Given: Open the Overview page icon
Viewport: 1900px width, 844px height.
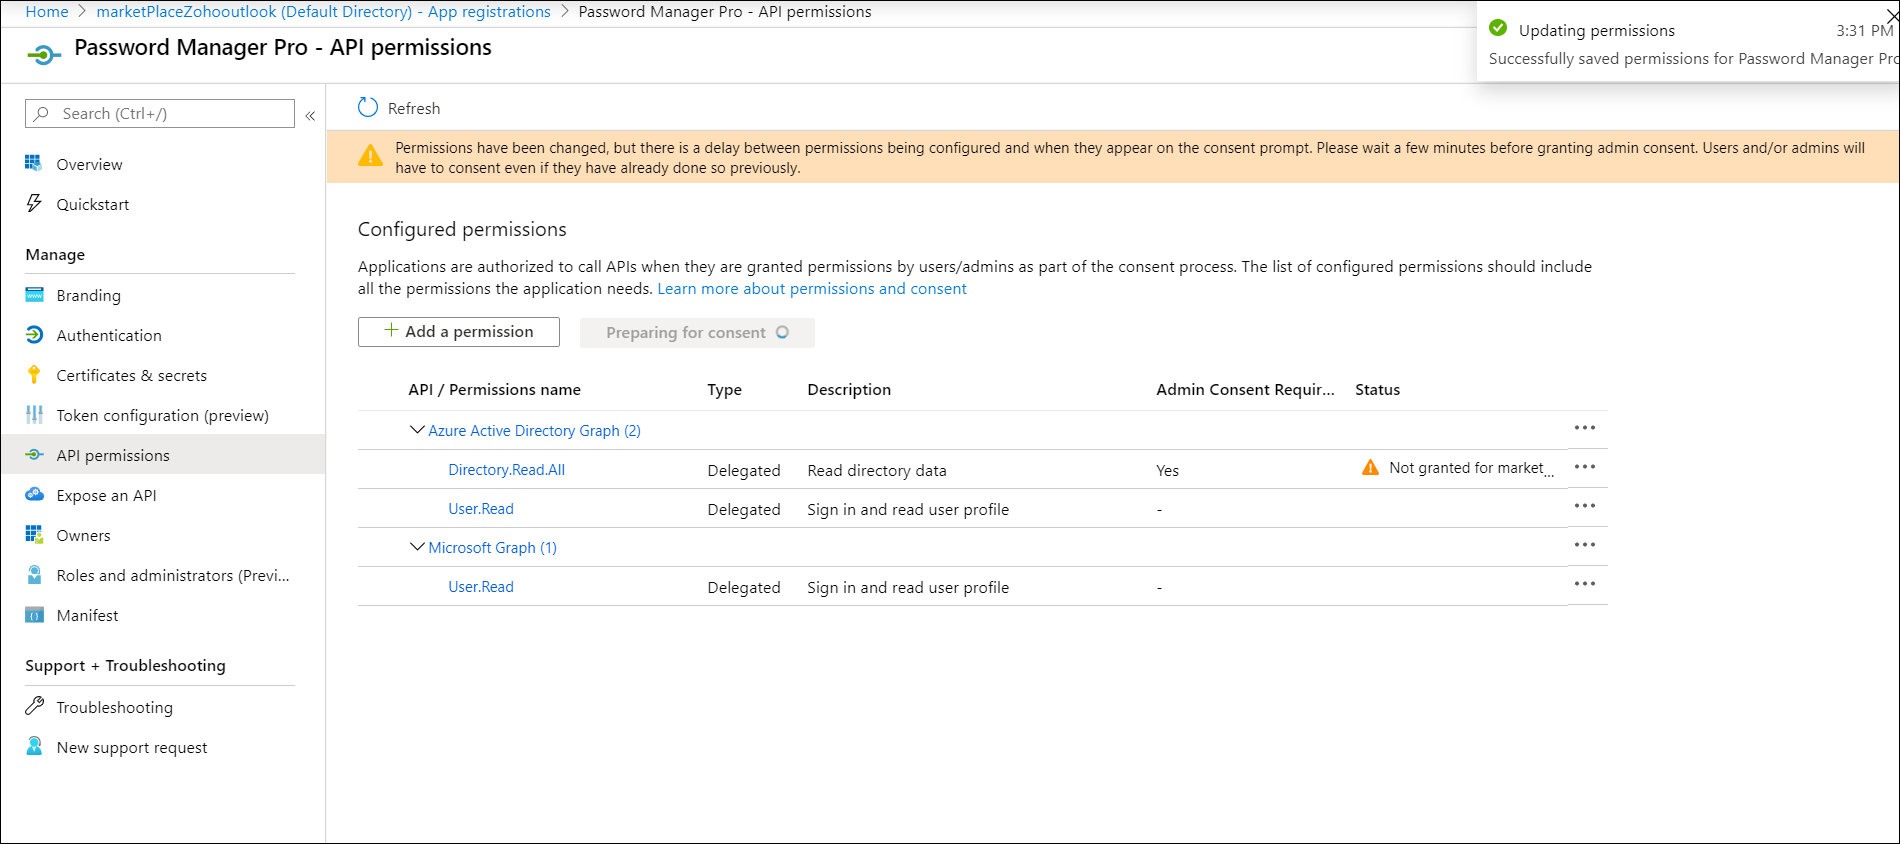Looking at the screenshot, I should click(x=34, y=164).
